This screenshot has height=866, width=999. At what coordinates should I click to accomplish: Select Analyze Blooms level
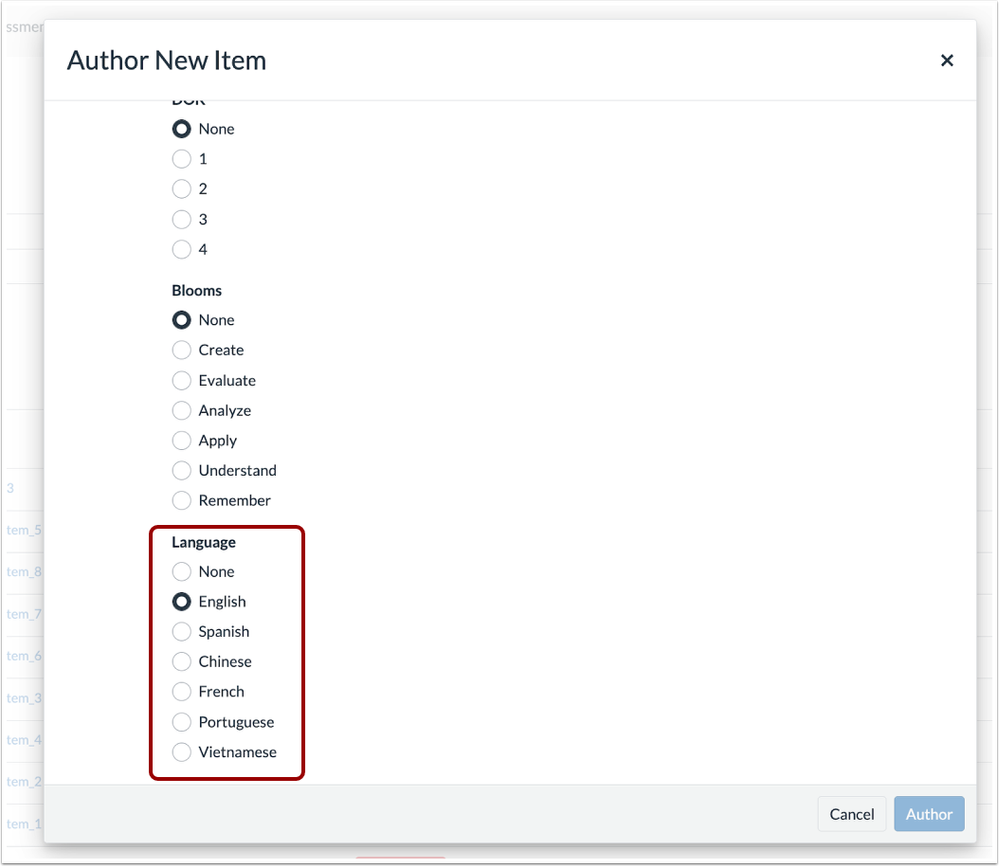[x=182, y=410]
